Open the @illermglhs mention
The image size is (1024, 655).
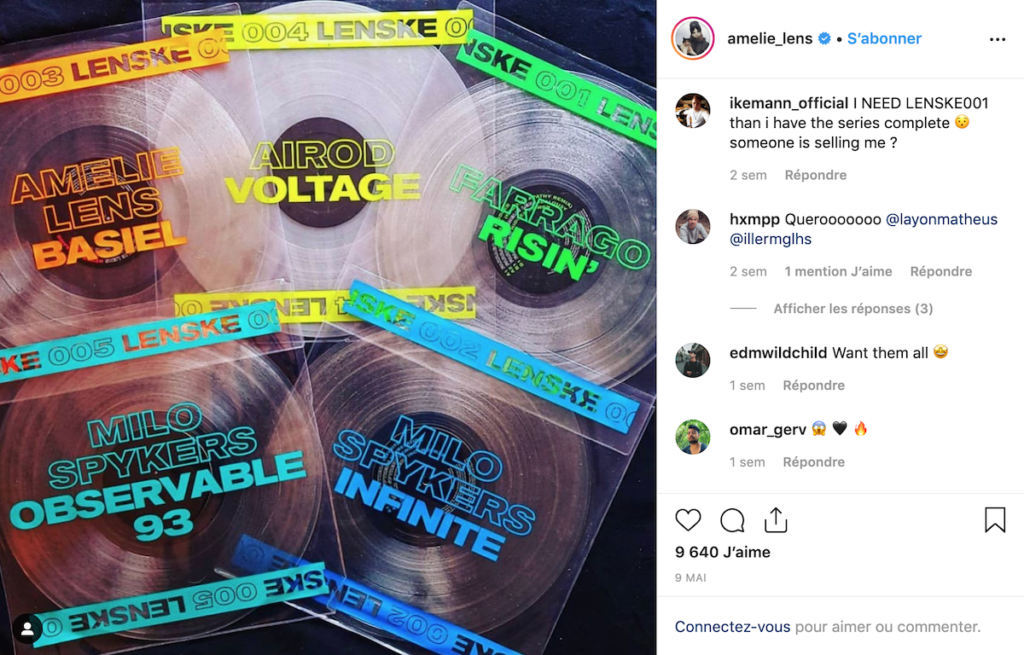(770, 239)
